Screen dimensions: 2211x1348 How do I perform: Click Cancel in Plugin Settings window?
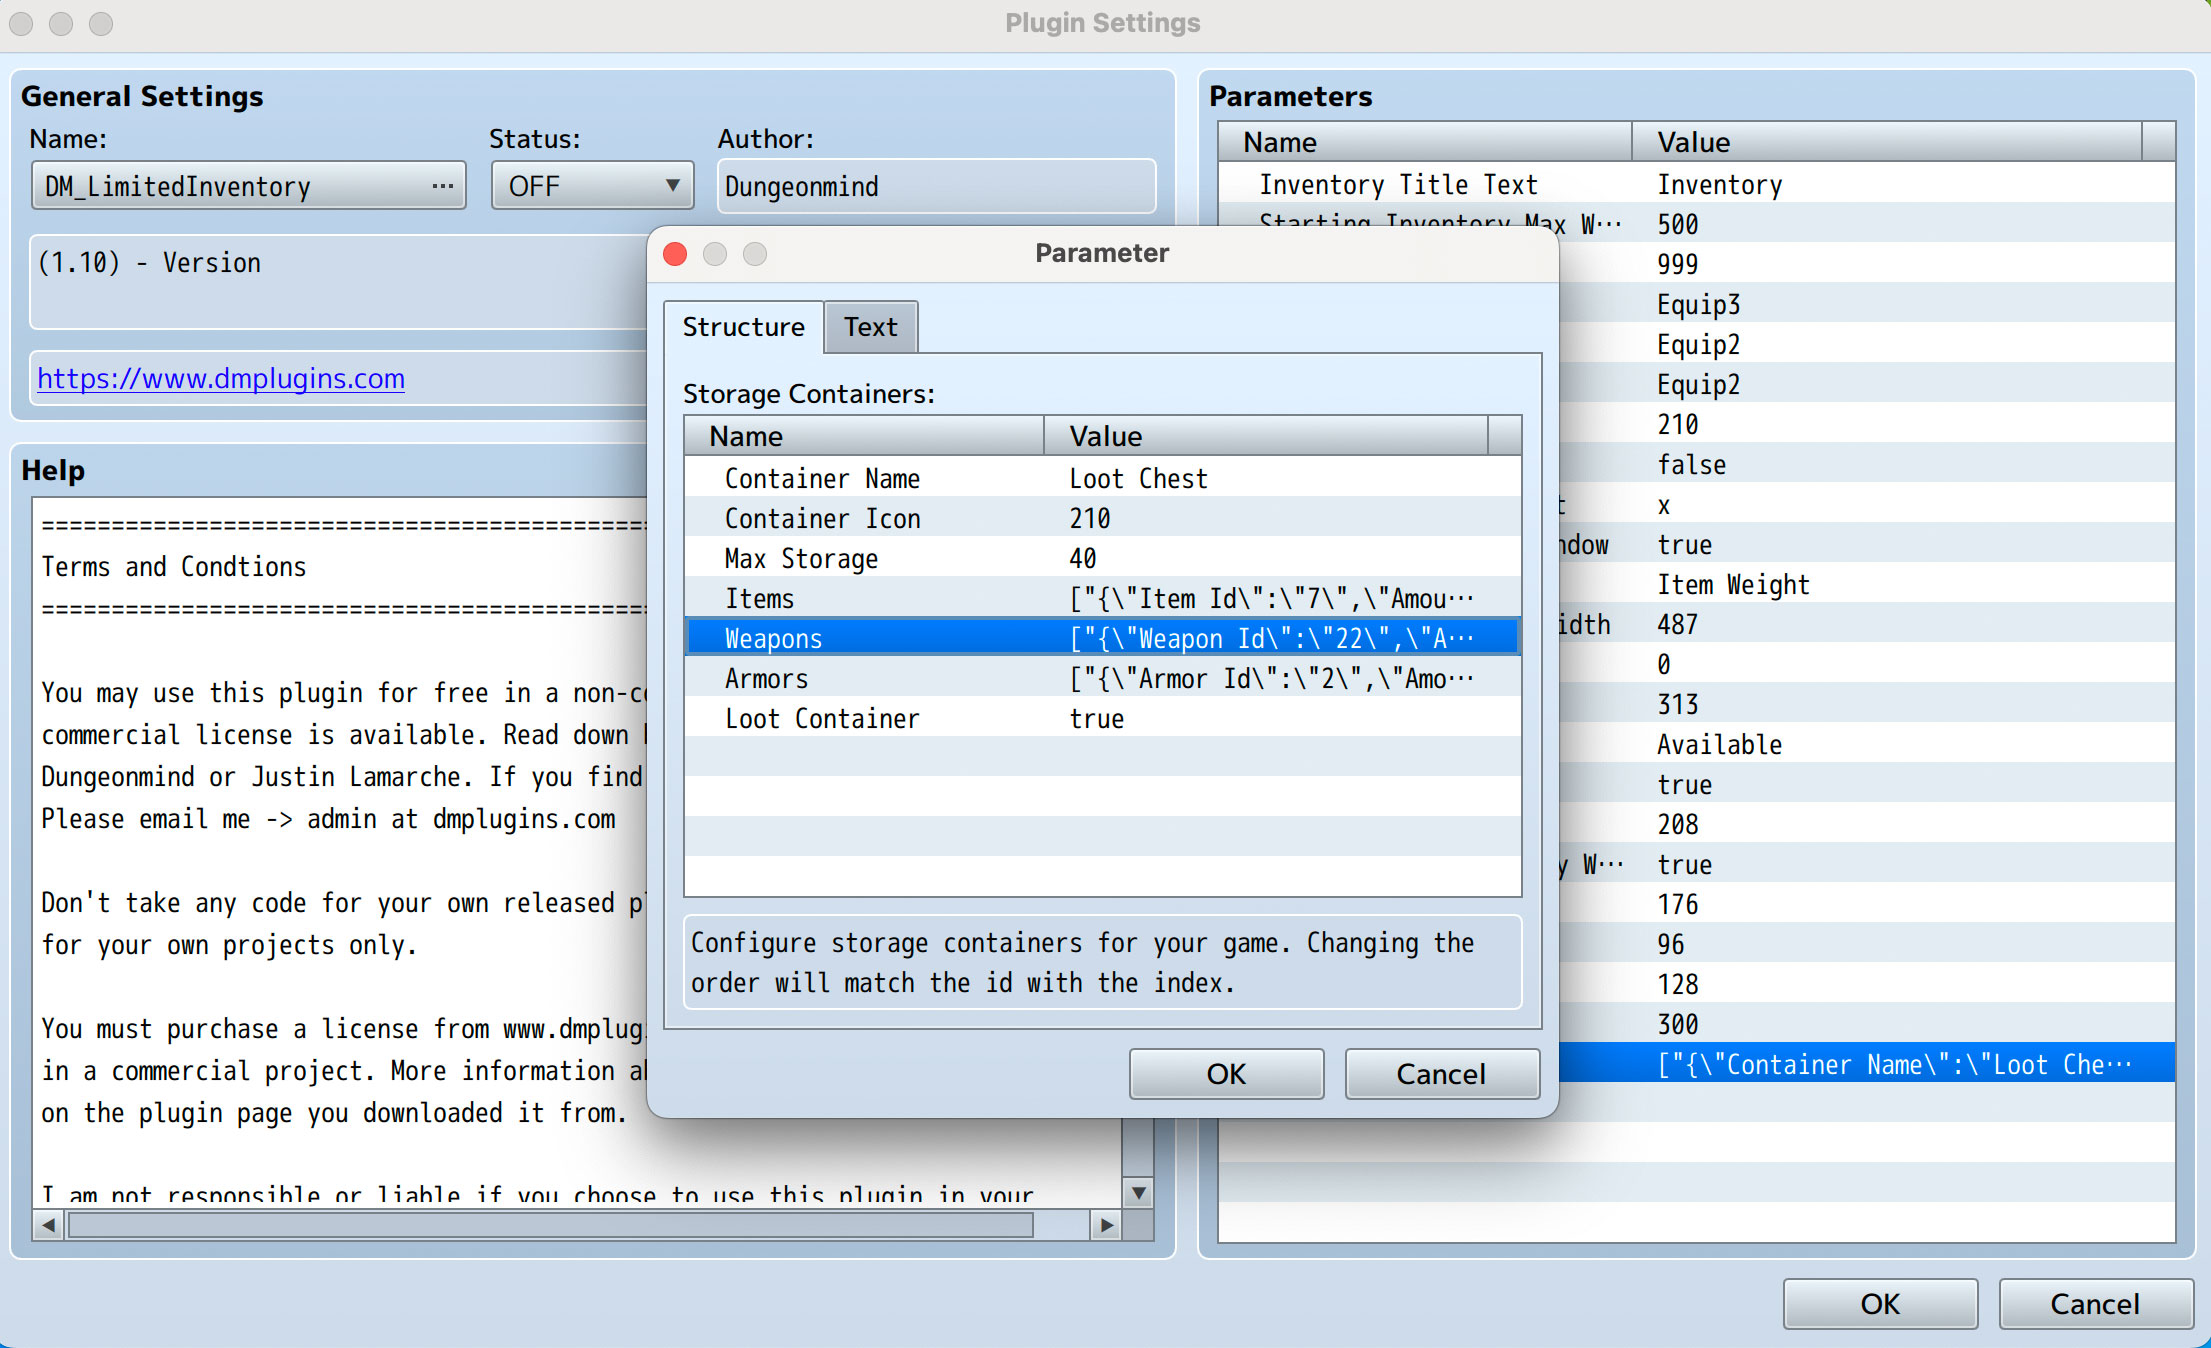point(2095,1303)
